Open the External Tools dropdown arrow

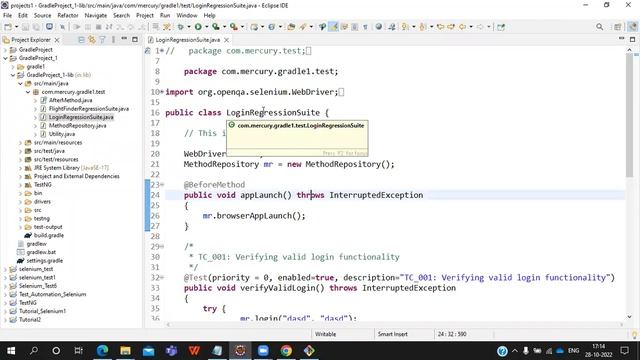pyautogui.click(x=242, y=27)
